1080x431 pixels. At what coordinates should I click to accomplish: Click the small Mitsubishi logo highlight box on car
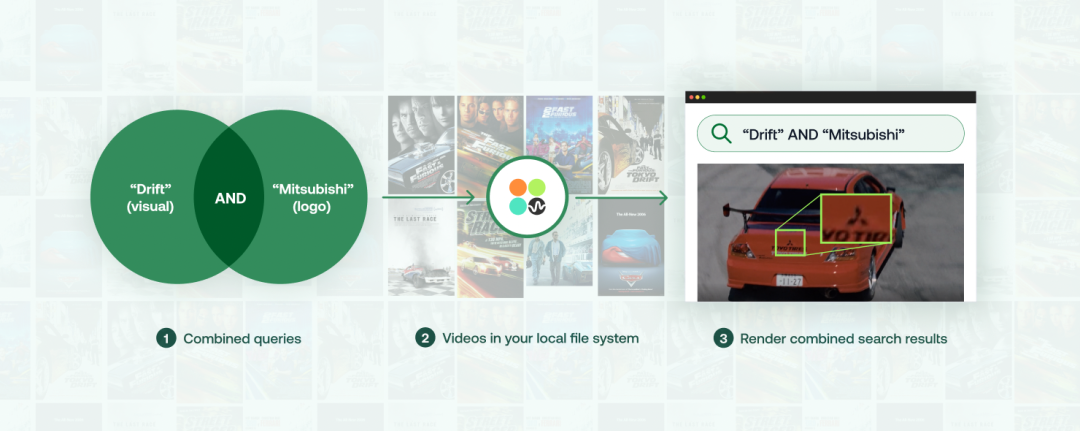click(790, 243)
